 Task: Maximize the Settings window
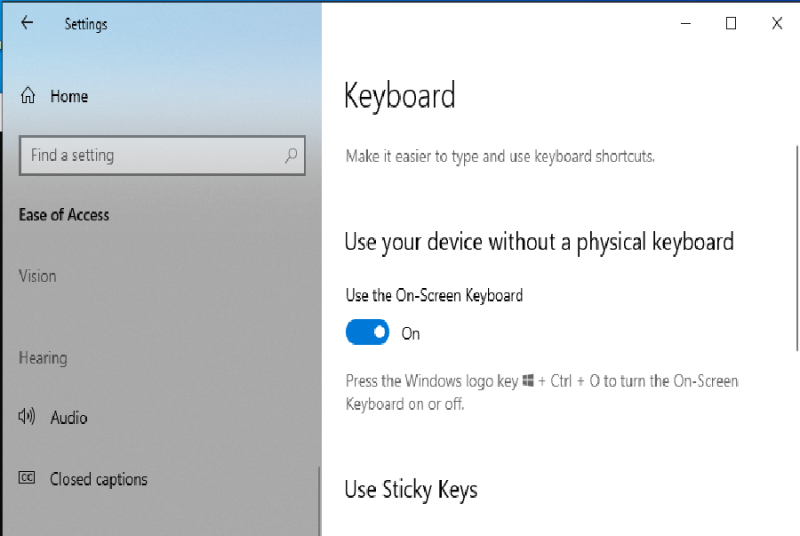[731, 23]
